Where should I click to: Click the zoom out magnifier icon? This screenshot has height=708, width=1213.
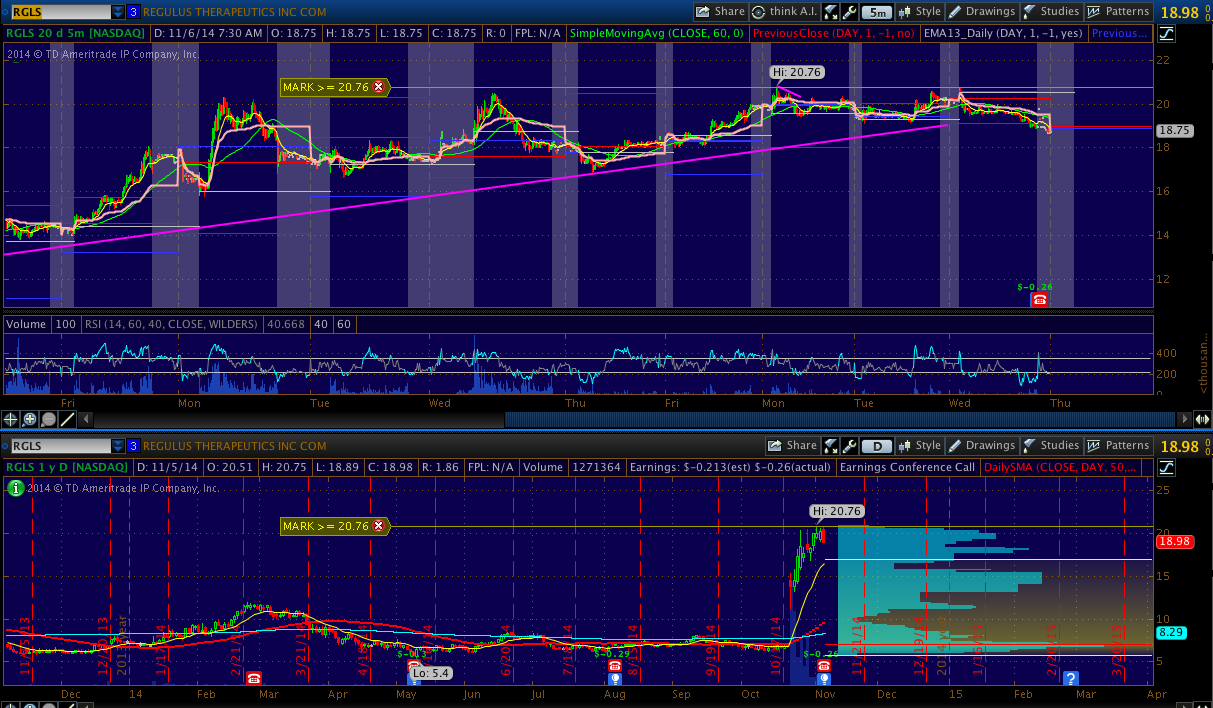pyautogui.click(x=48, y=419)
